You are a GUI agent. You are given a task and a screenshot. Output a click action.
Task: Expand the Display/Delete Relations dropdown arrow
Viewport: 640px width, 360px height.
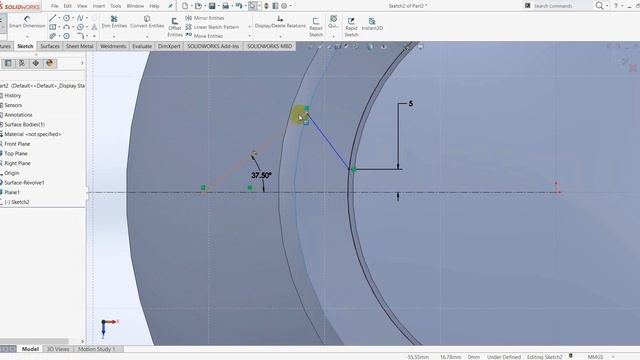click(280, 36)
